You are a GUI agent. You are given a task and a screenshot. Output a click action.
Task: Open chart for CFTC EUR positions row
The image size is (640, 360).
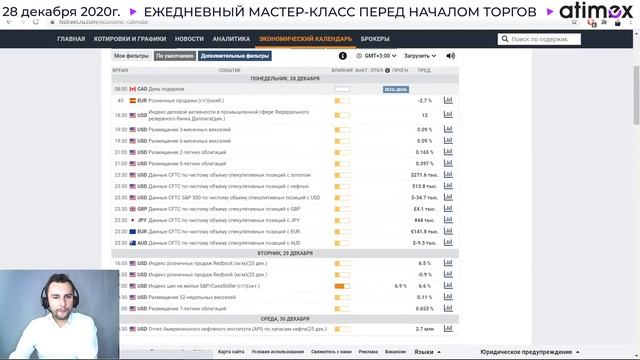(448, 231)
